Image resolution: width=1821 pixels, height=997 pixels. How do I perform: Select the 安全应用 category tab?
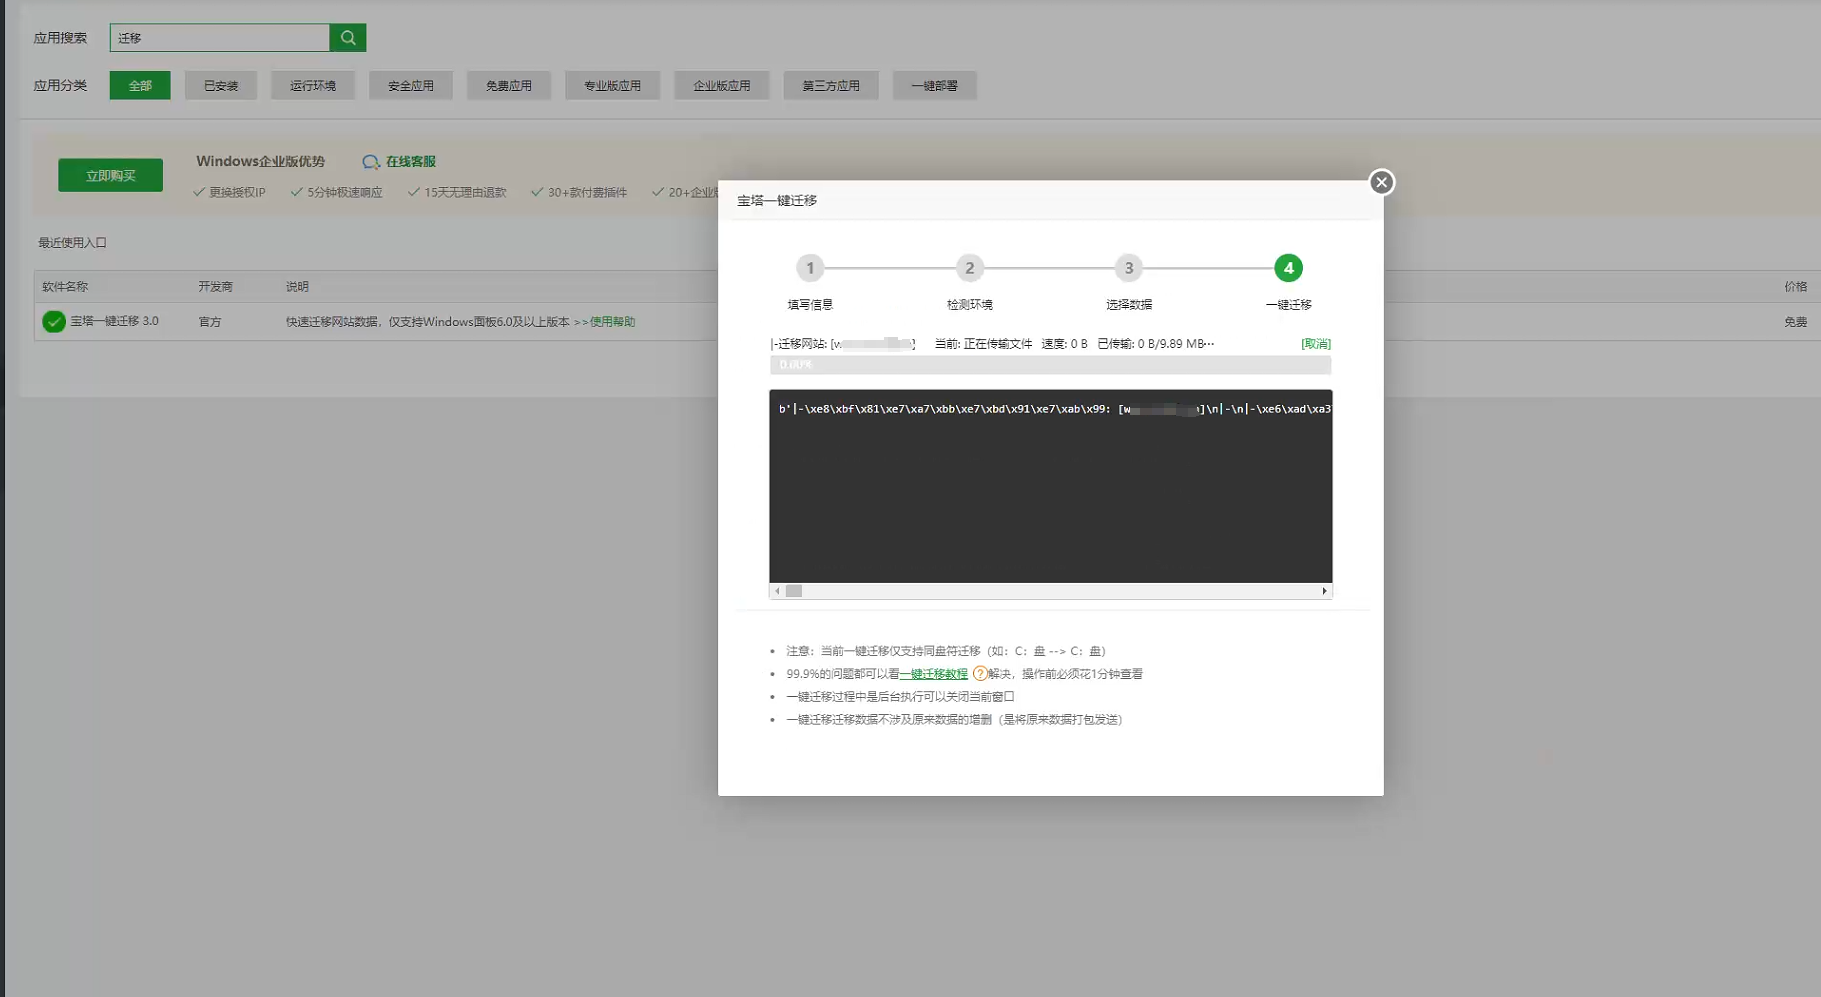pos(411,86)
